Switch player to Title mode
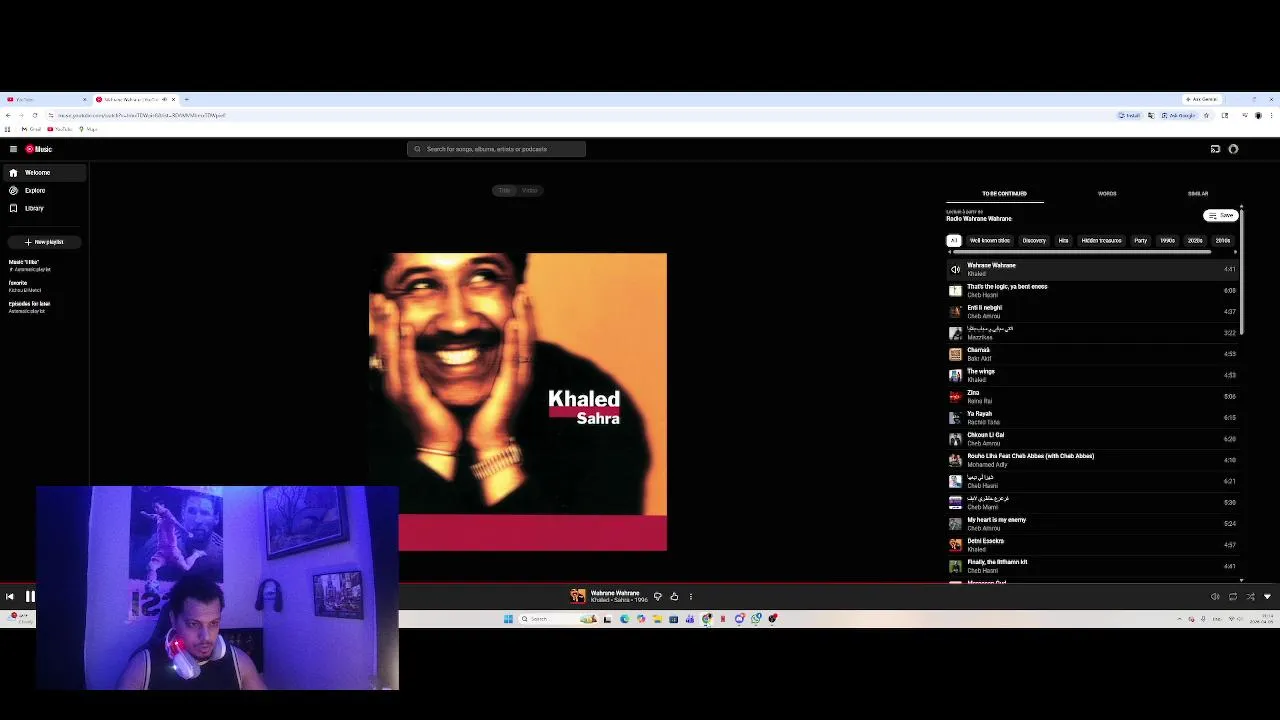Viewport: 1280px width, 720px height. tap(505, 190)
